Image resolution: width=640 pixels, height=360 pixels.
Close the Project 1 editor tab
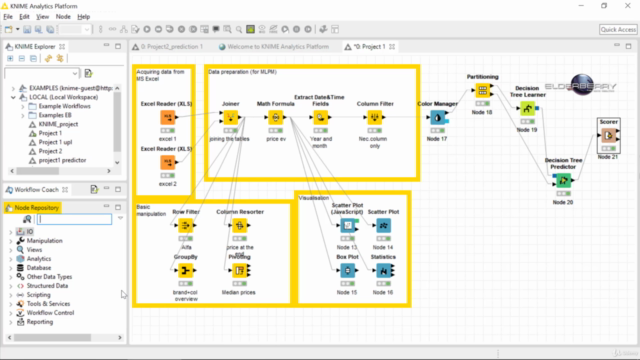coord(392,47)
